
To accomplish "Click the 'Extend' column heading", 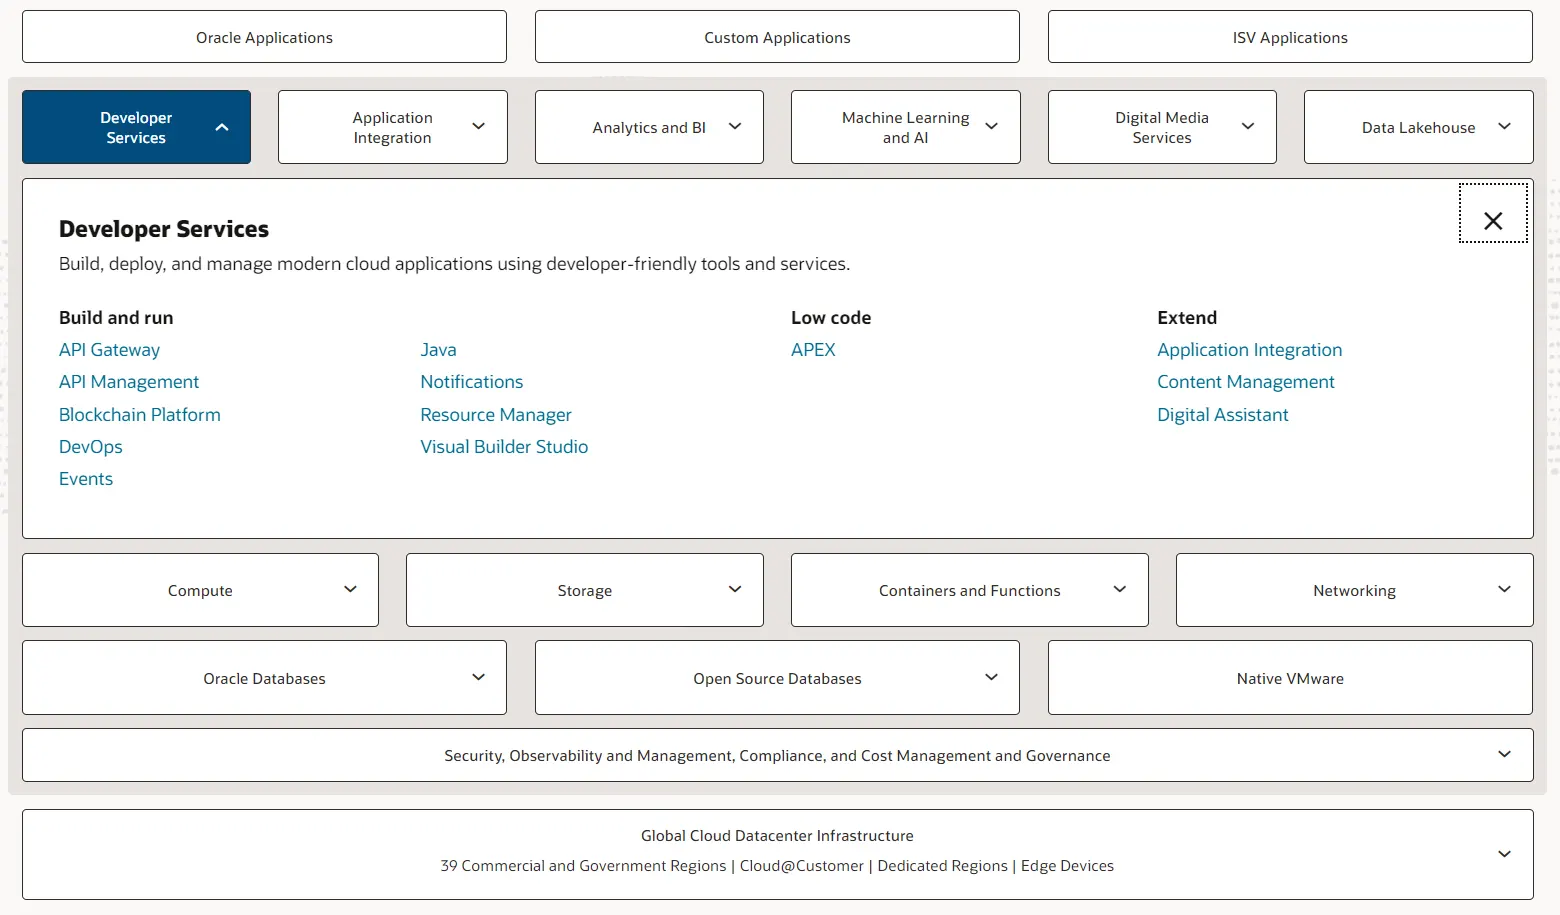I will [x=1187, y=318].
